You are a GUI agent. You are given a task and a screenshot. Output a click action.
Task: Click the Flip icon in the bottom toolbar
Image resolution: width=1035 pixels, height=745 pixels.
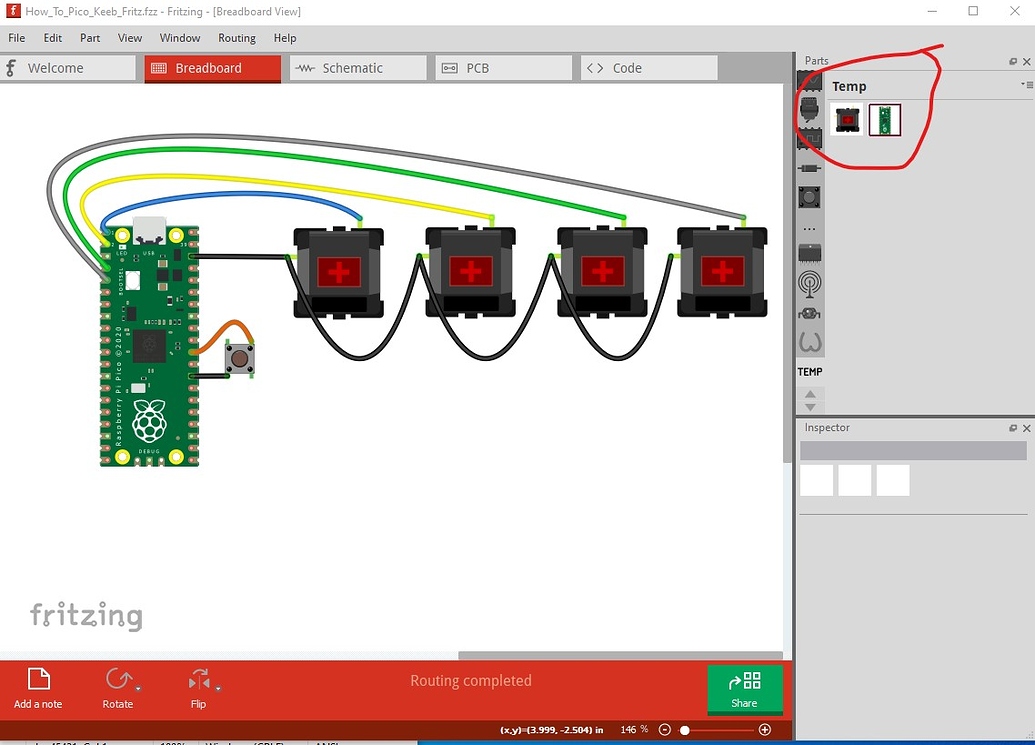coord(198,680)
